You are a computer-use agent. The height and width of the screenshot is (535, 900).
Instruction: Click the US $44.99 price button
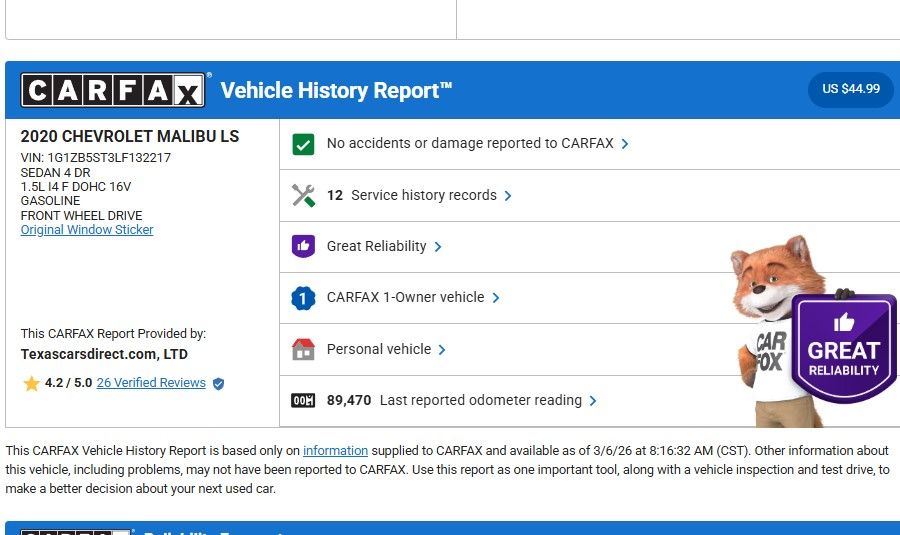(x=850, y=89)
